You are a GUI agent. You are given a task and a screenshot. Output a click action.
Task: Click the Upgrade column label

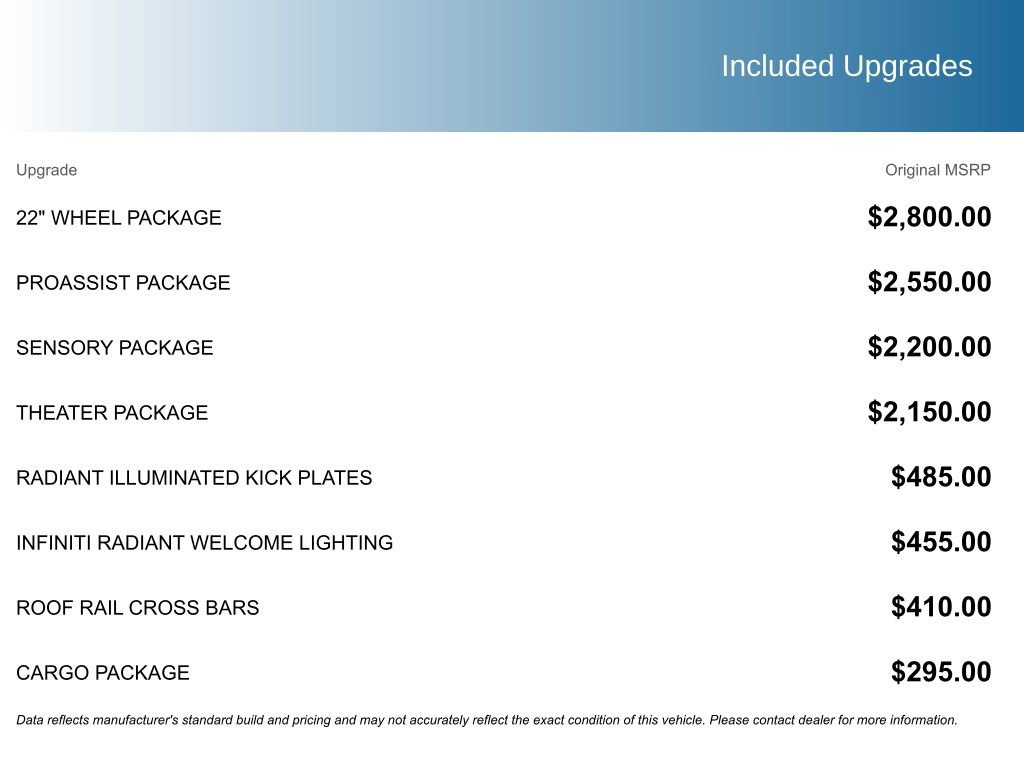click(46, 170)
